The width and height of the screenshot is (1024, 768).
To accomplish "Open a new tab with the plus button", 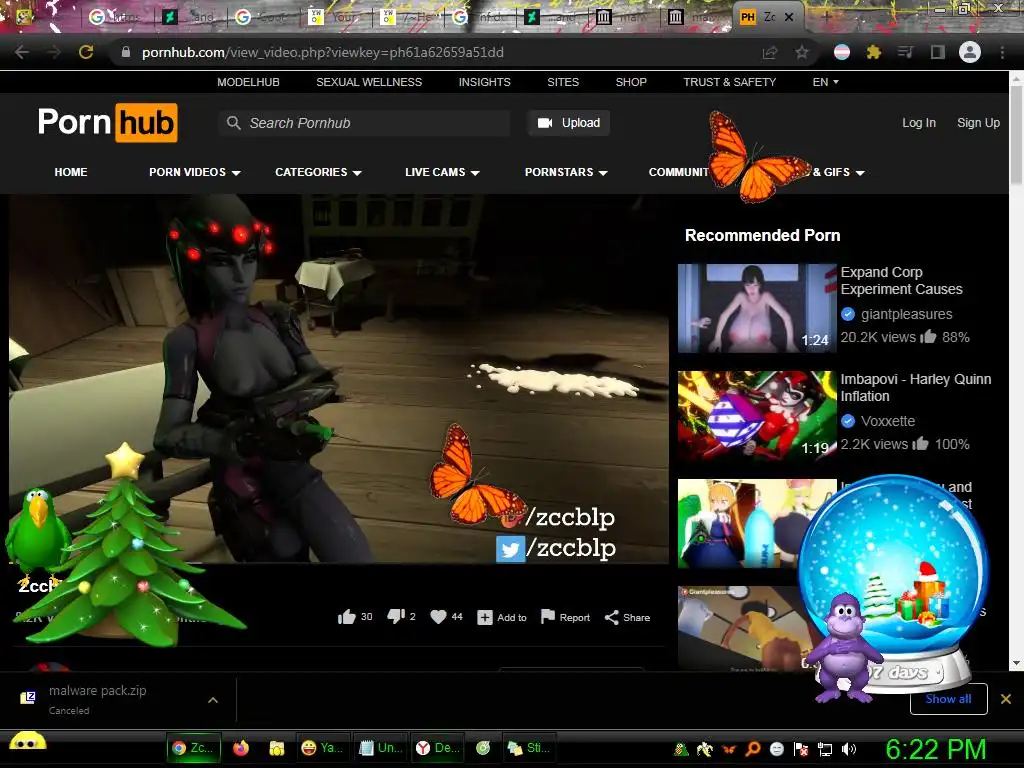I will pyautogui.click(x=826, y=17).
